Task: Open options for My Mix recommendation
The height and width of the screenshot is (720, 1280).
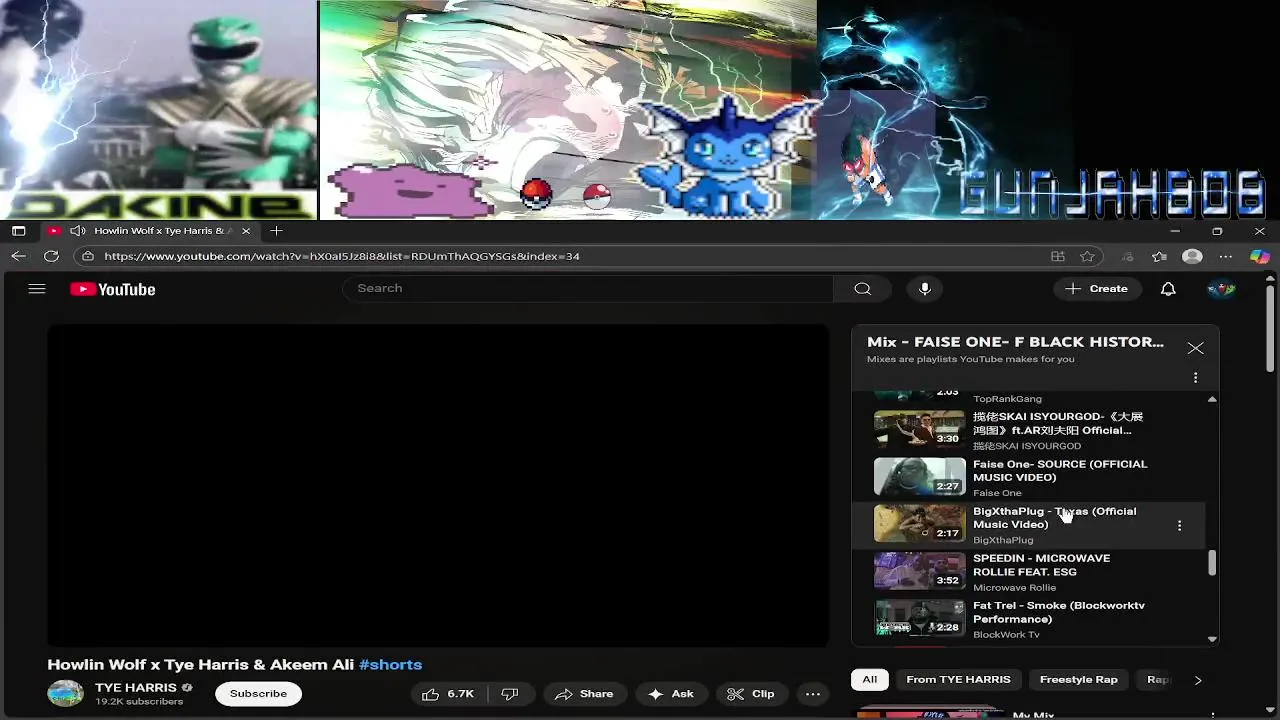Action: 1213,714
